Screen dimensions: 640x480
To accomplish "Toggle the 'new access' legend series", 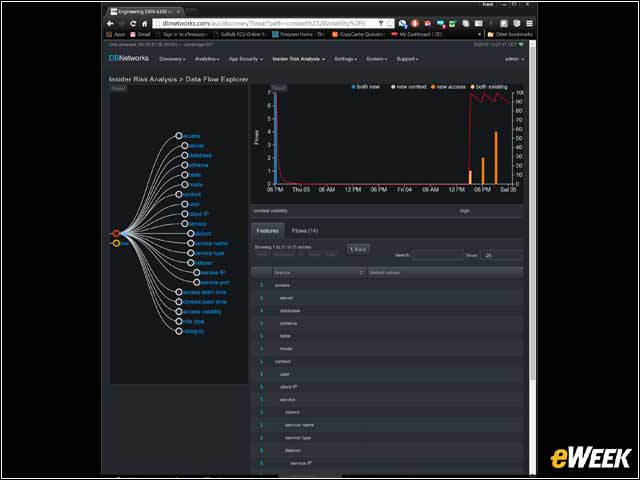I will [x=448, y=87].
